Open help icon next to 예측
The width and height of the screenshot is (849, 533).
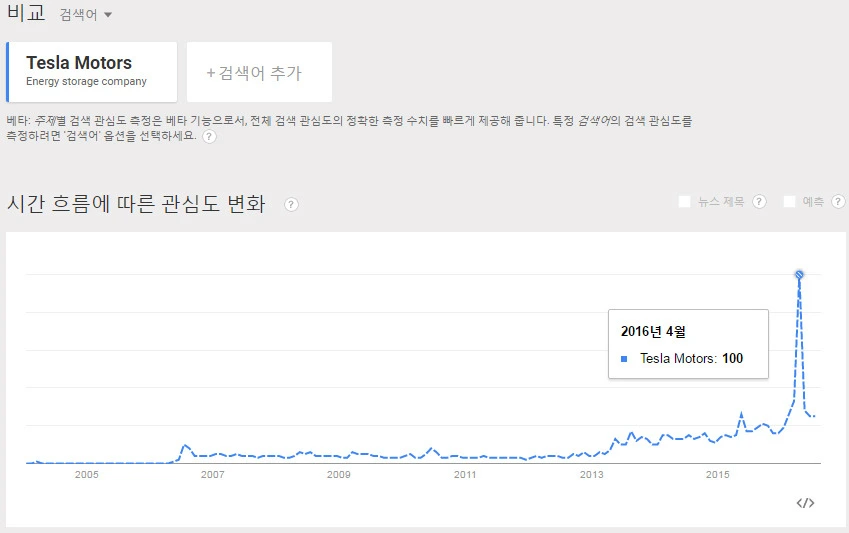click(838, 202)
